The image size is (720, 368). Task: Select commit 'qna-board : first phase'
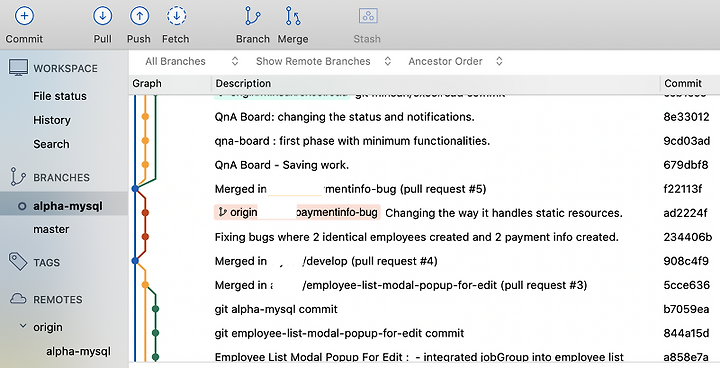coord(352,141)
